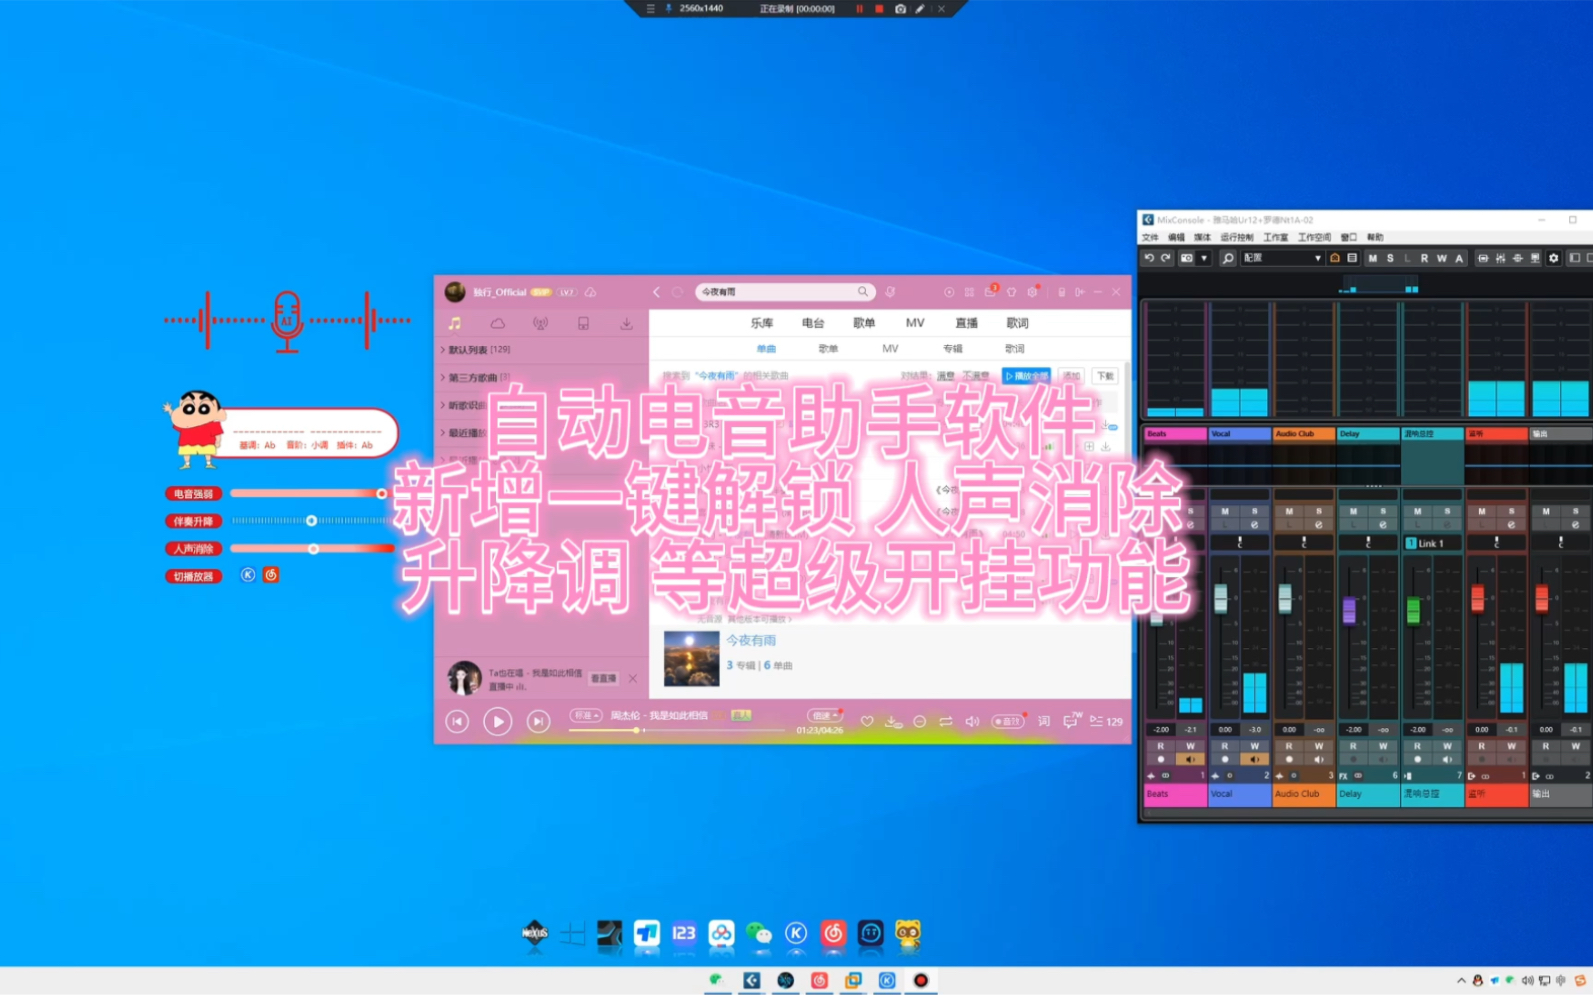Click the 下载 button in search results
The image size is (1593, 995).
coord(1105,376)
